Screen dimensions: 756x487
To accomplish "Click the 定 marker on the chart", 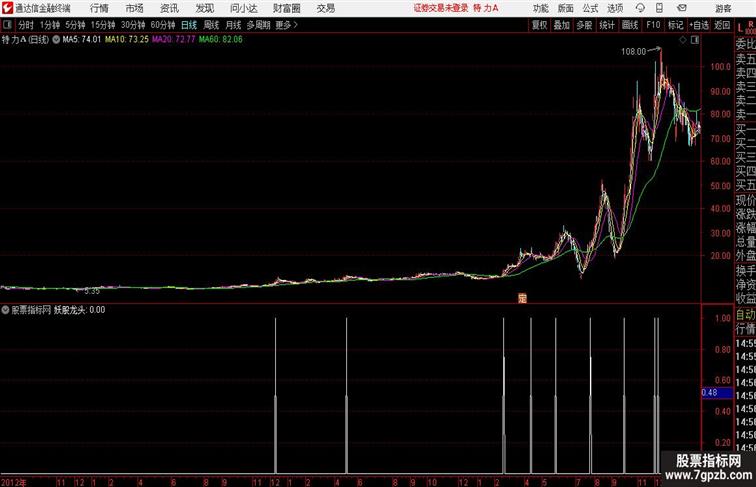I will pos(522,298).
